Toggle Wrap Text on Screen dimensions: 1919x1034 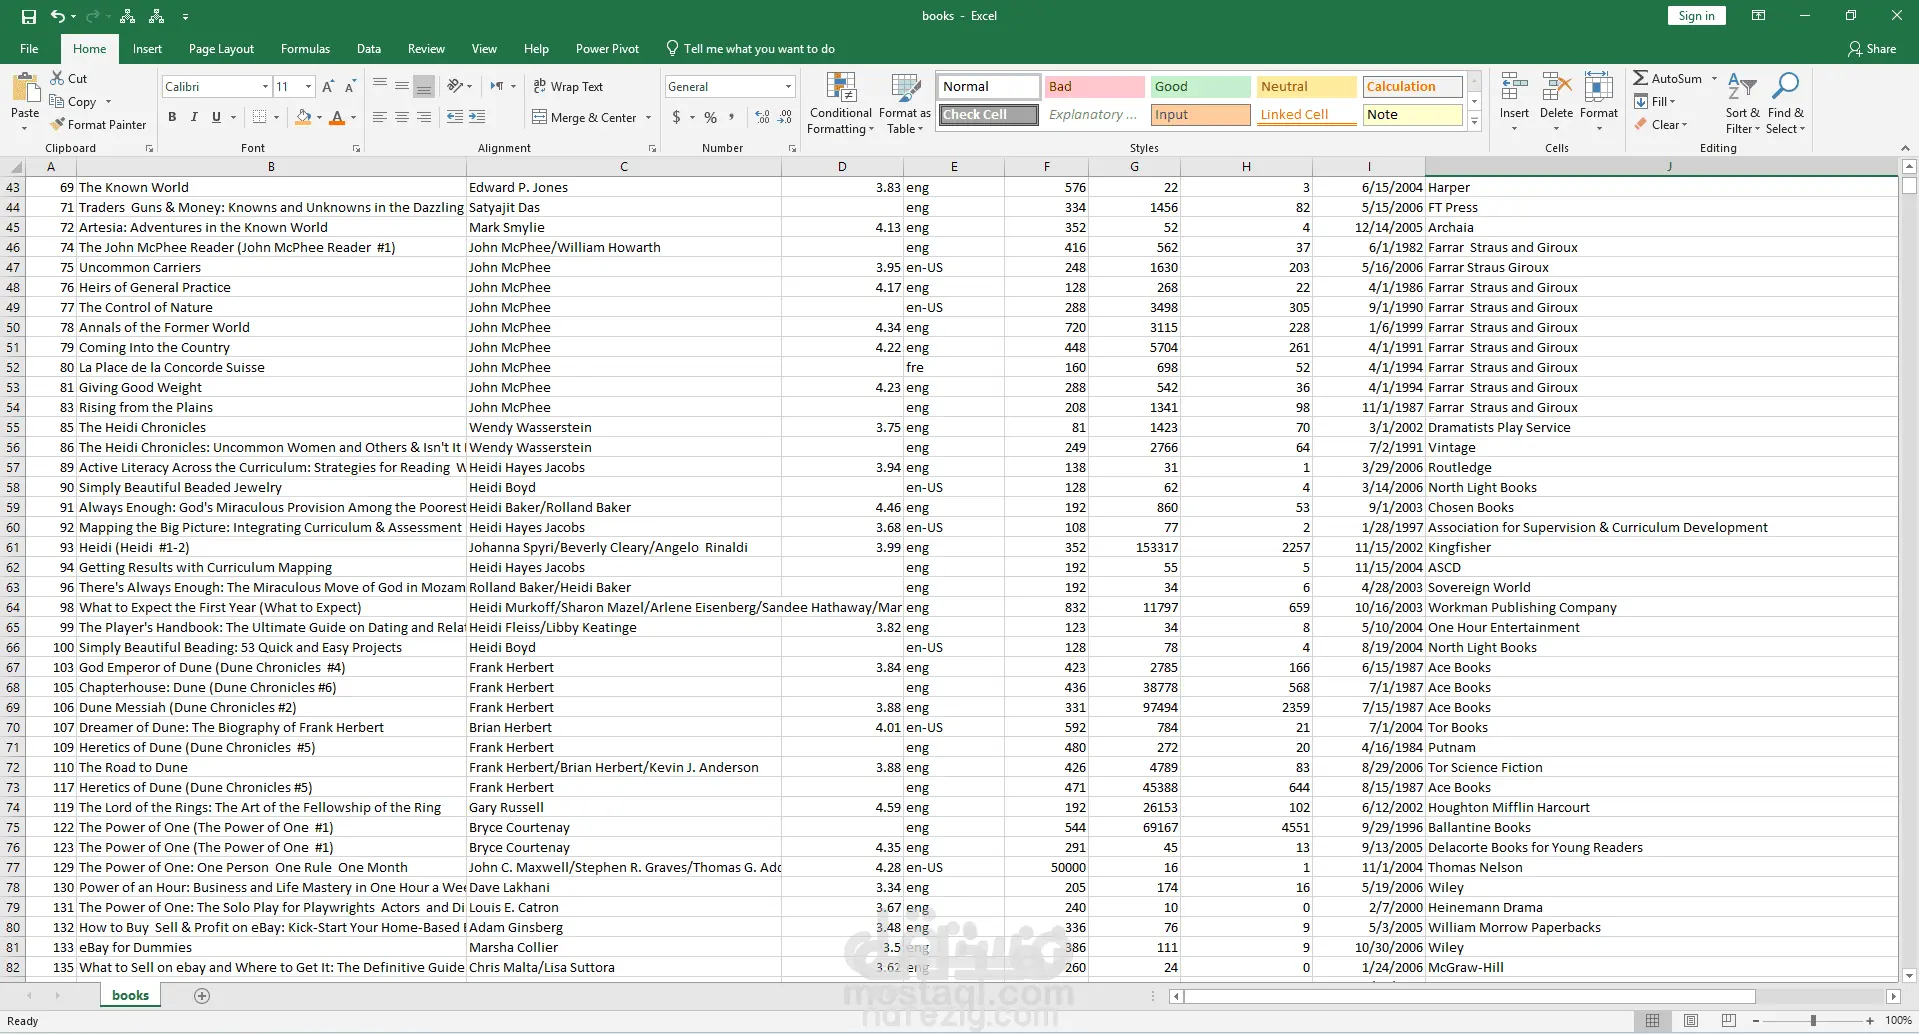click(568, 87)
